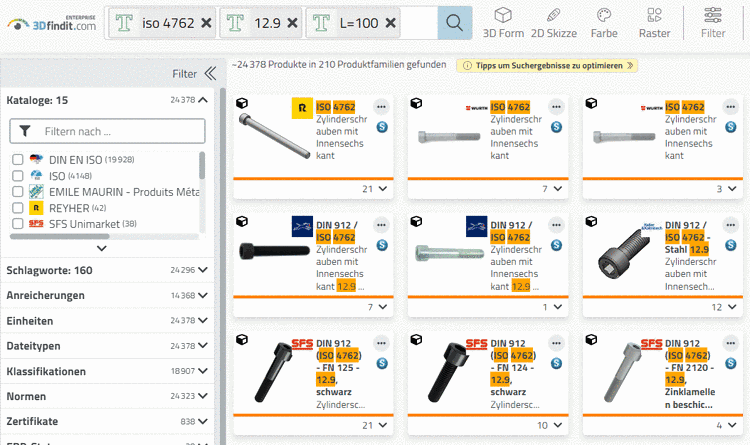Open options menu of SFS FN 2120 card
This screenshot has height=445, width=750.
(730, 343)
